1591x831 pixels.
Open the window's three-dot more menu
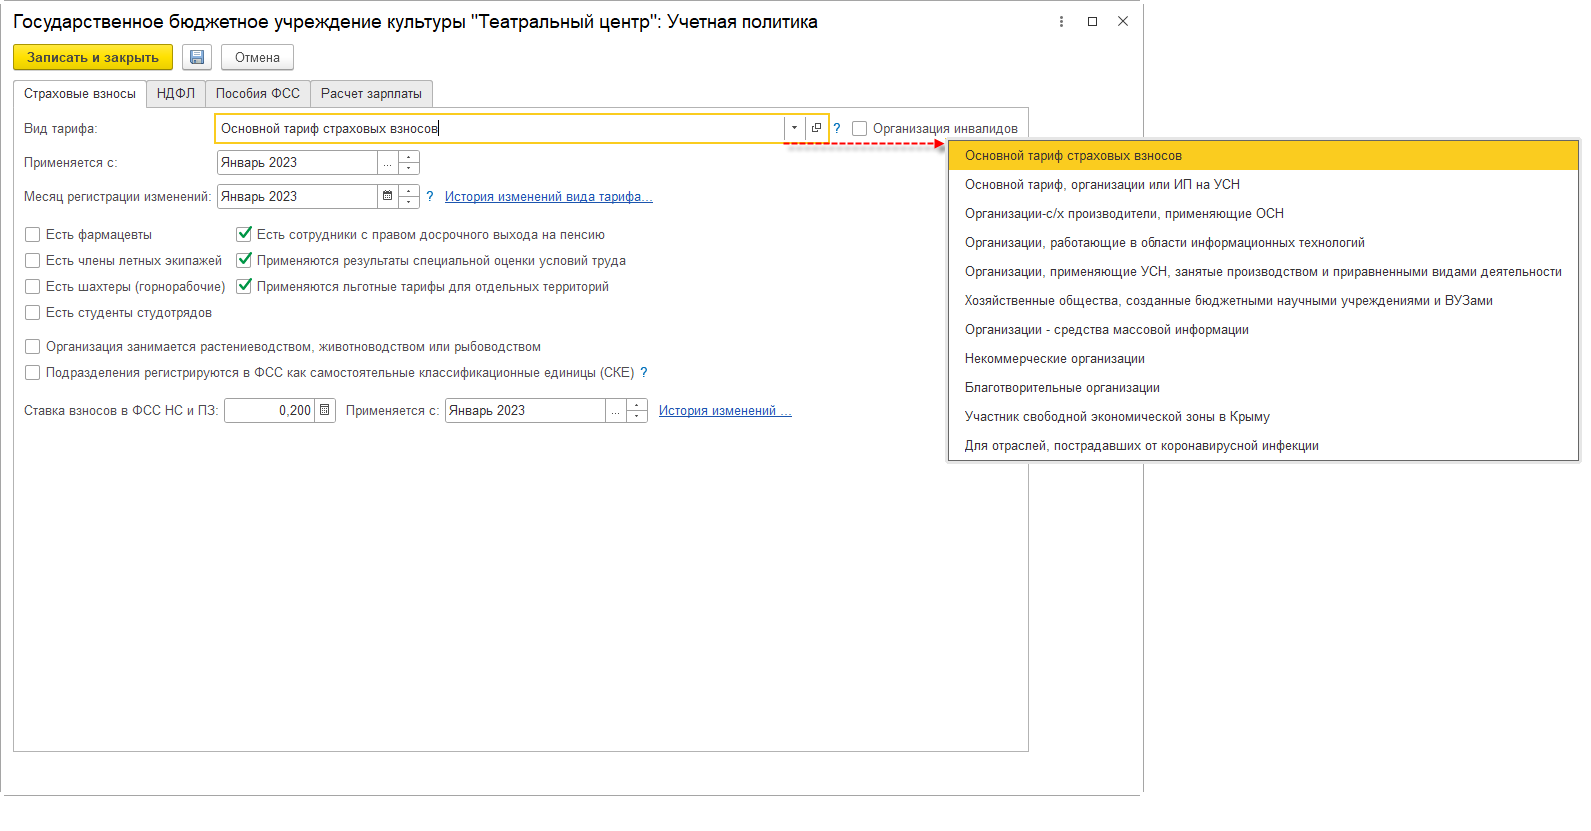(1061, 21)
